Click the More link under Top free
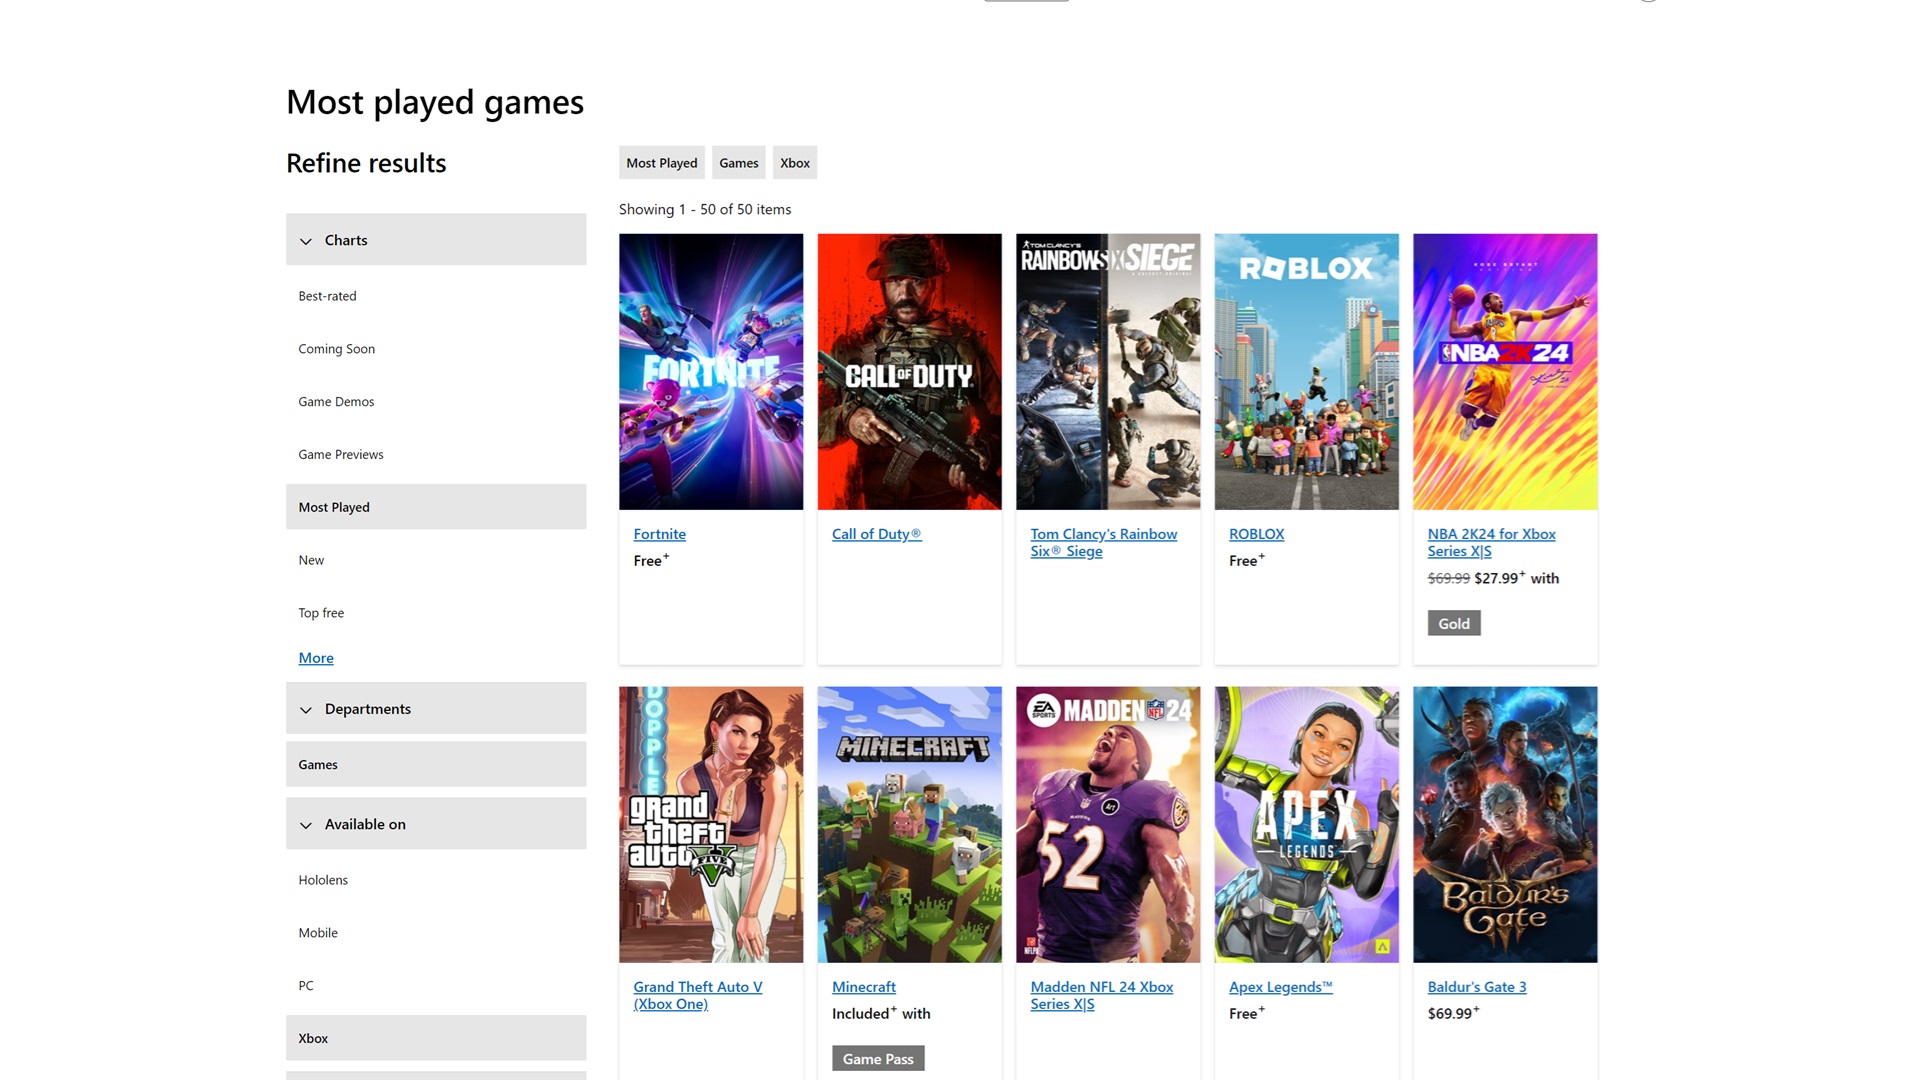This screenshot has width=1920, height=1080. click(315, 657)
